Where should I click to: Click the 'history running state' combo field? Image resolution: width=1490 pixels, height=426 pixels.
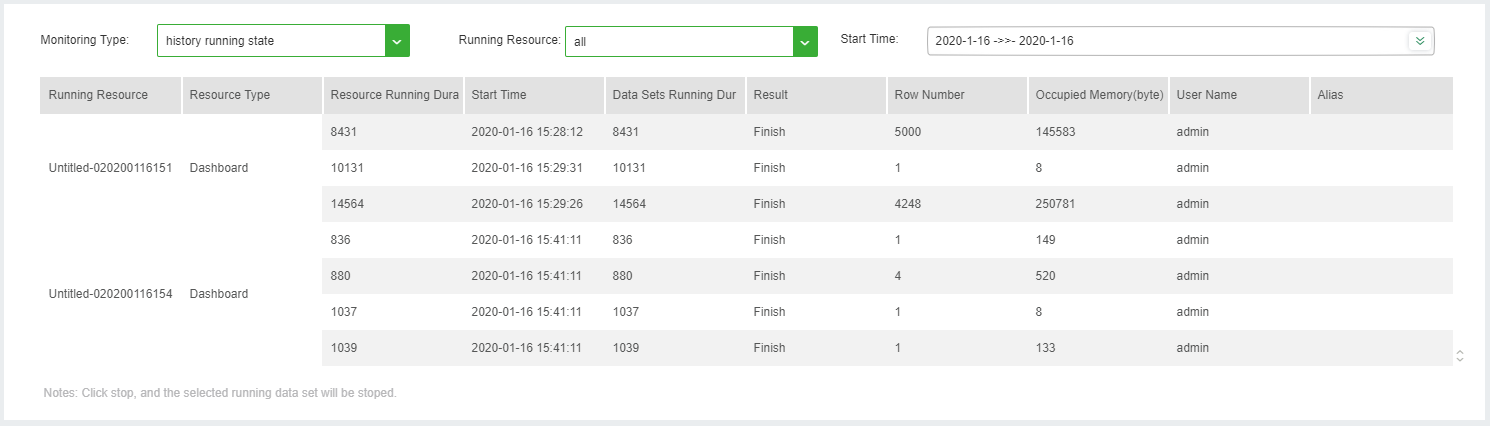(271, 41)
